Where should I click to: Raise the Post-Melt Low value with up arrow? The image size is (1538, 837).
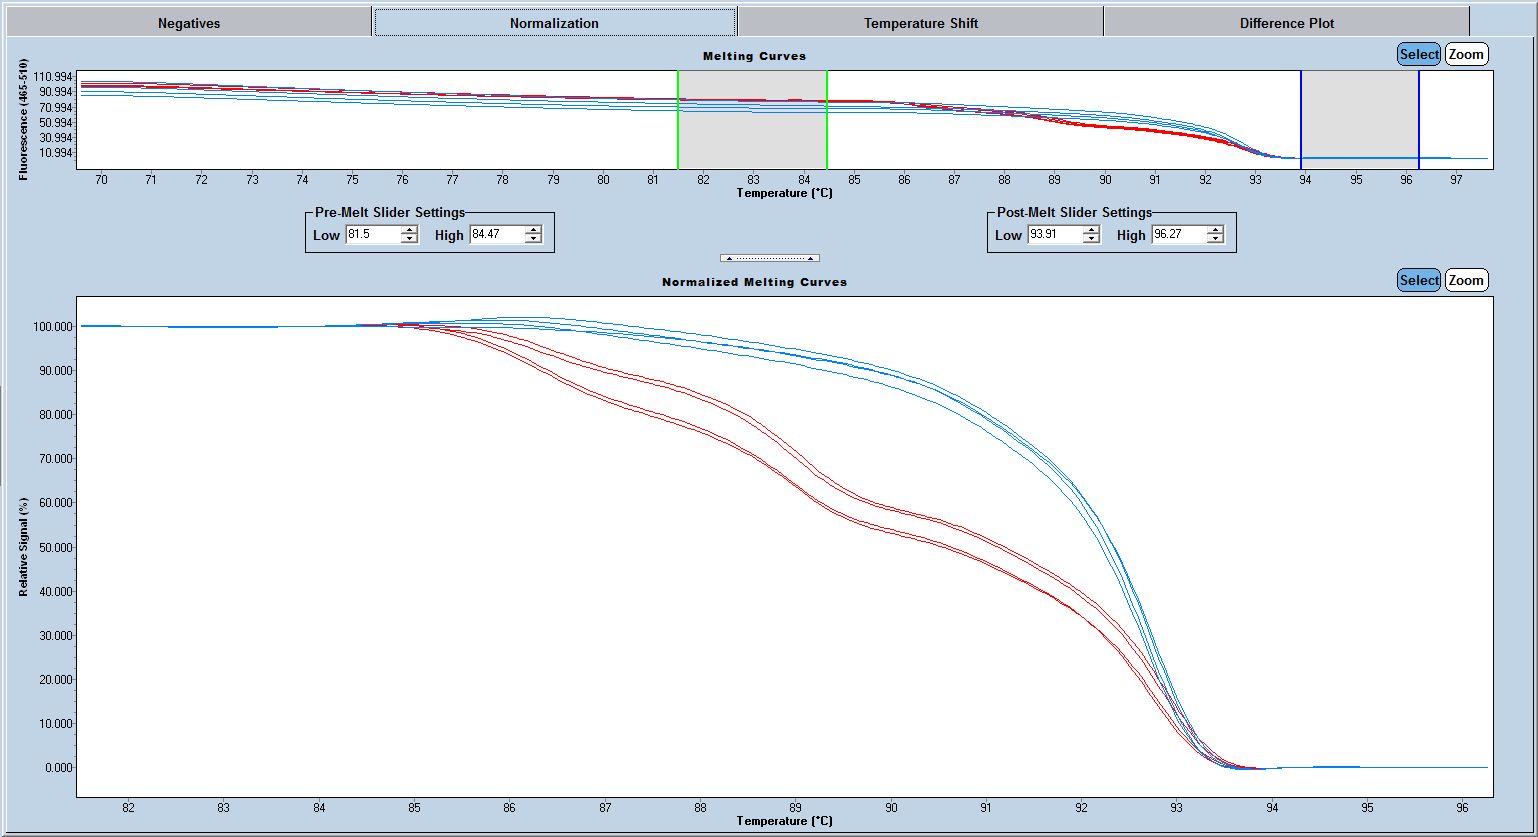[1091, 230]
